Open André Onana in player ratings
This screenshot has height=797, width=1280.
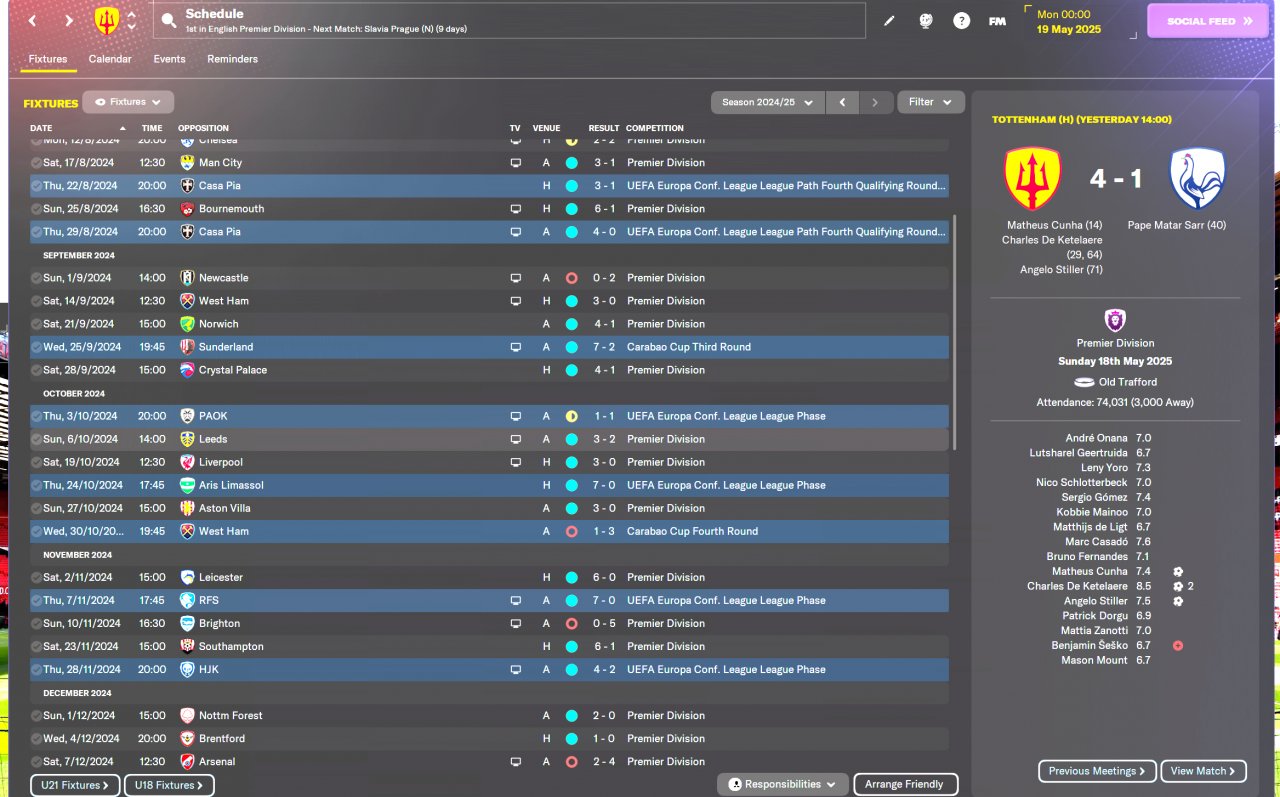coord(1097,438)
